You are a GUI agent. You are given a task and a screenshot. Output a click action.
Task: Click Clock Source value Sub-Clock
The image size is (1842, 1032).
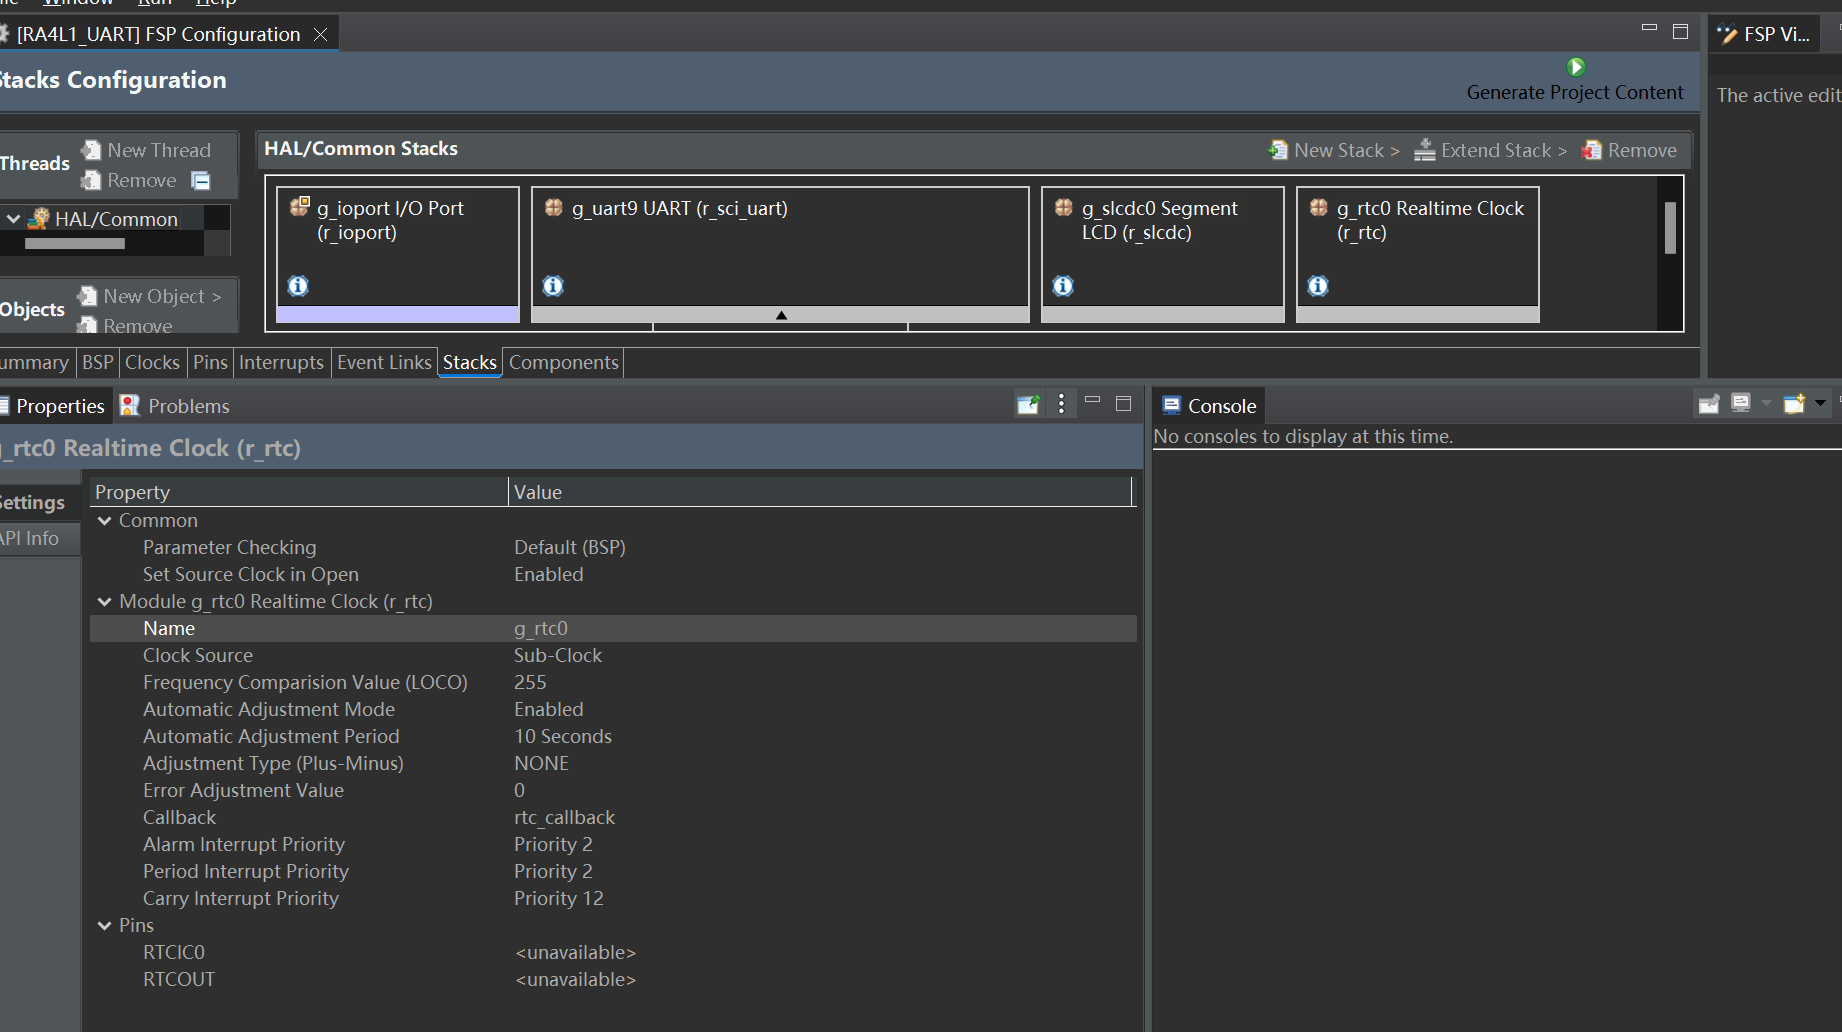(x=558, y=655)
